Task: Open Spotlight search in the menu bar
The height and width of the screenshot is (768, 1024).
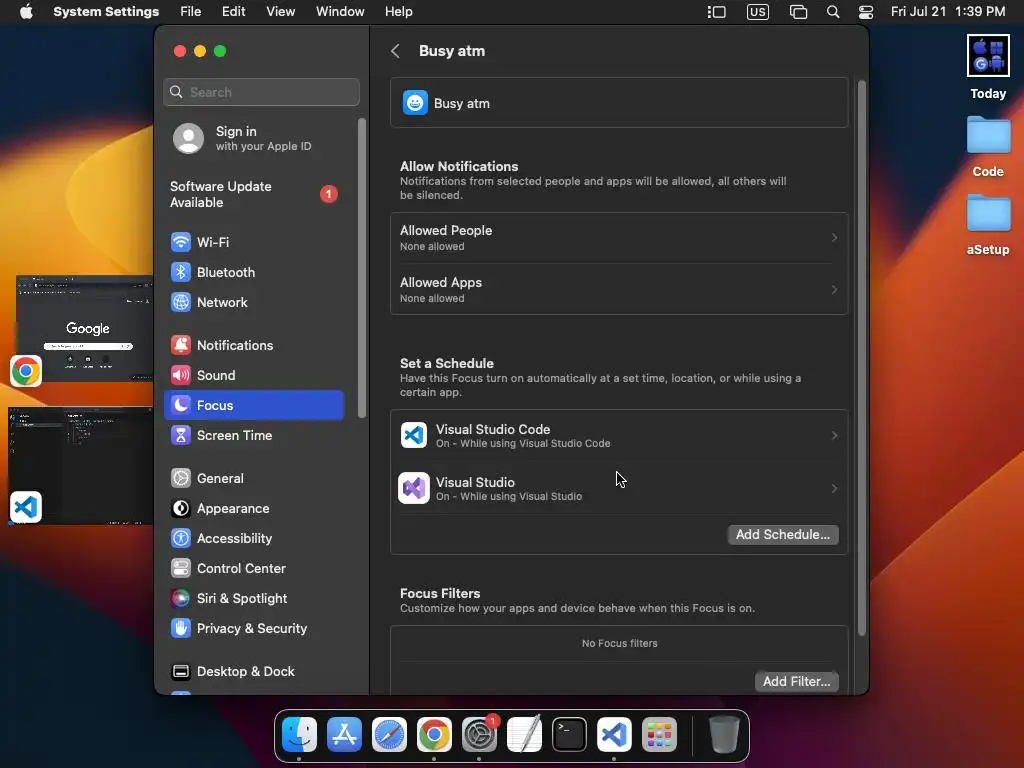Action: point(833,12)
